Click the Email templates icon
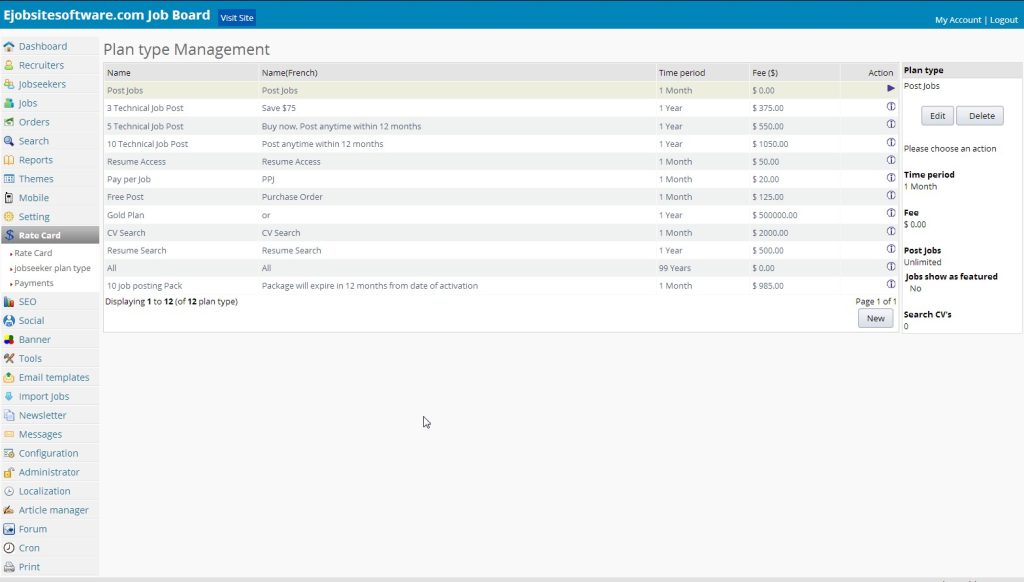The image size is (1024, 582). coord(8,378)
